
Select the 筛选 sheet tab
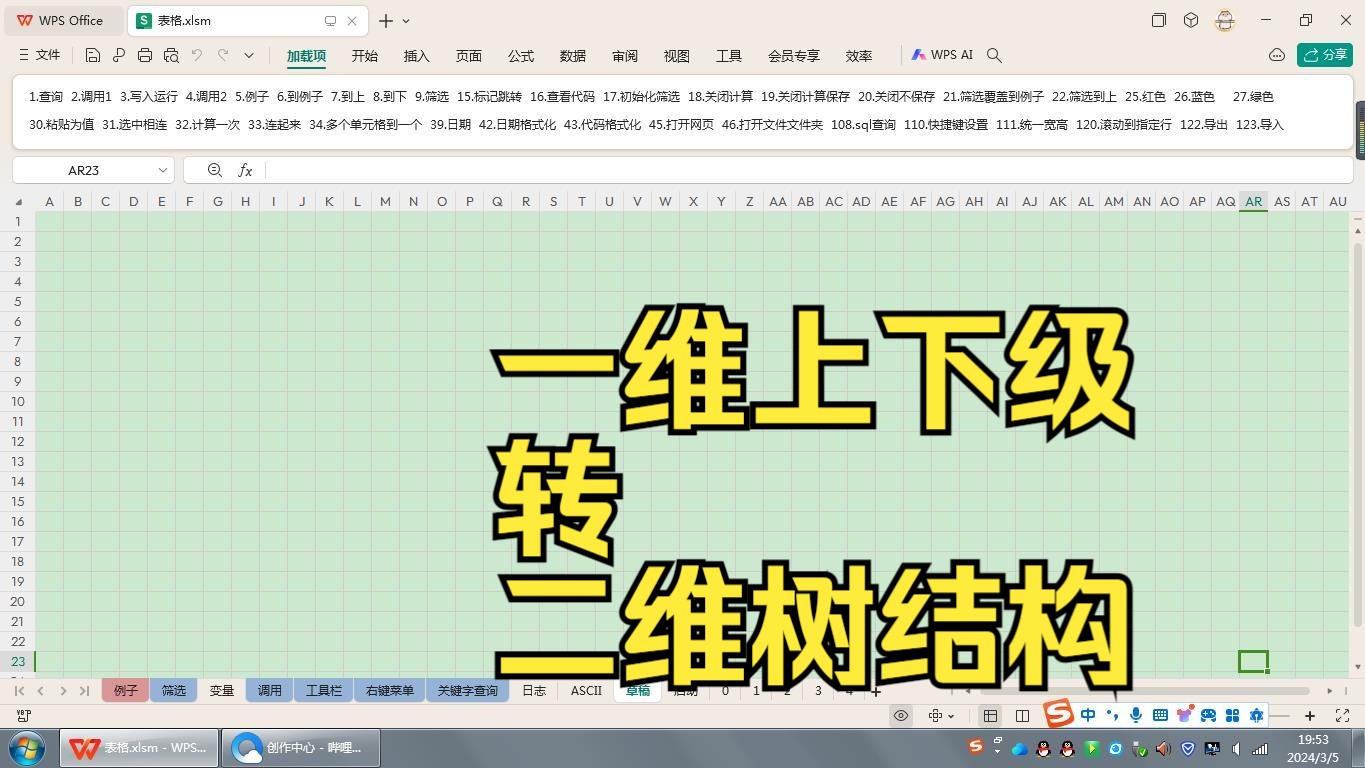(173, 690)
